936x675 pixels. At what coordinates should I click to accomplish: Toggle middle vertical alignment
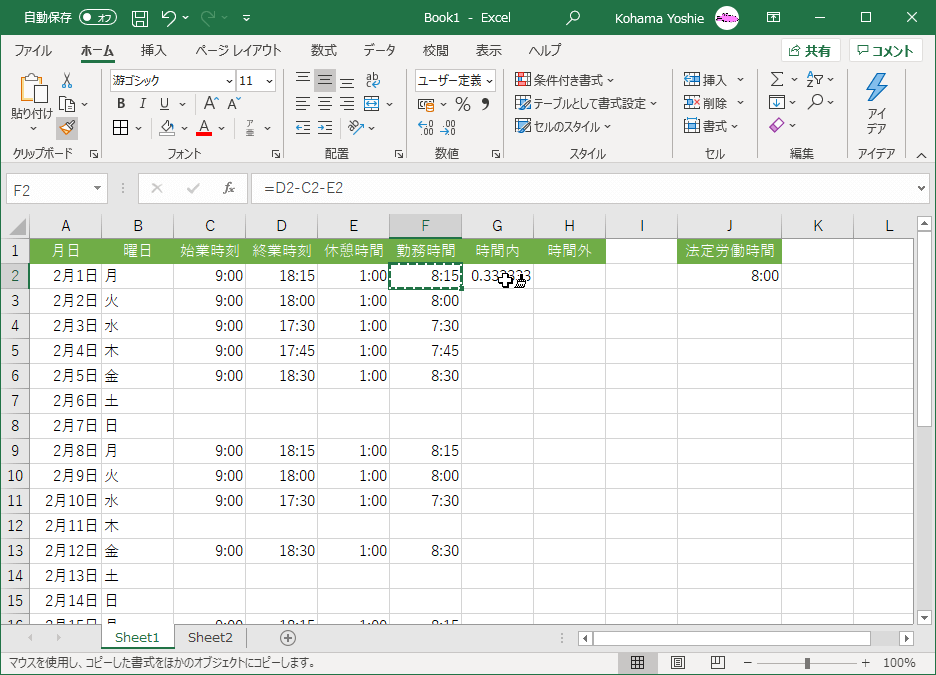click(325, 80)
